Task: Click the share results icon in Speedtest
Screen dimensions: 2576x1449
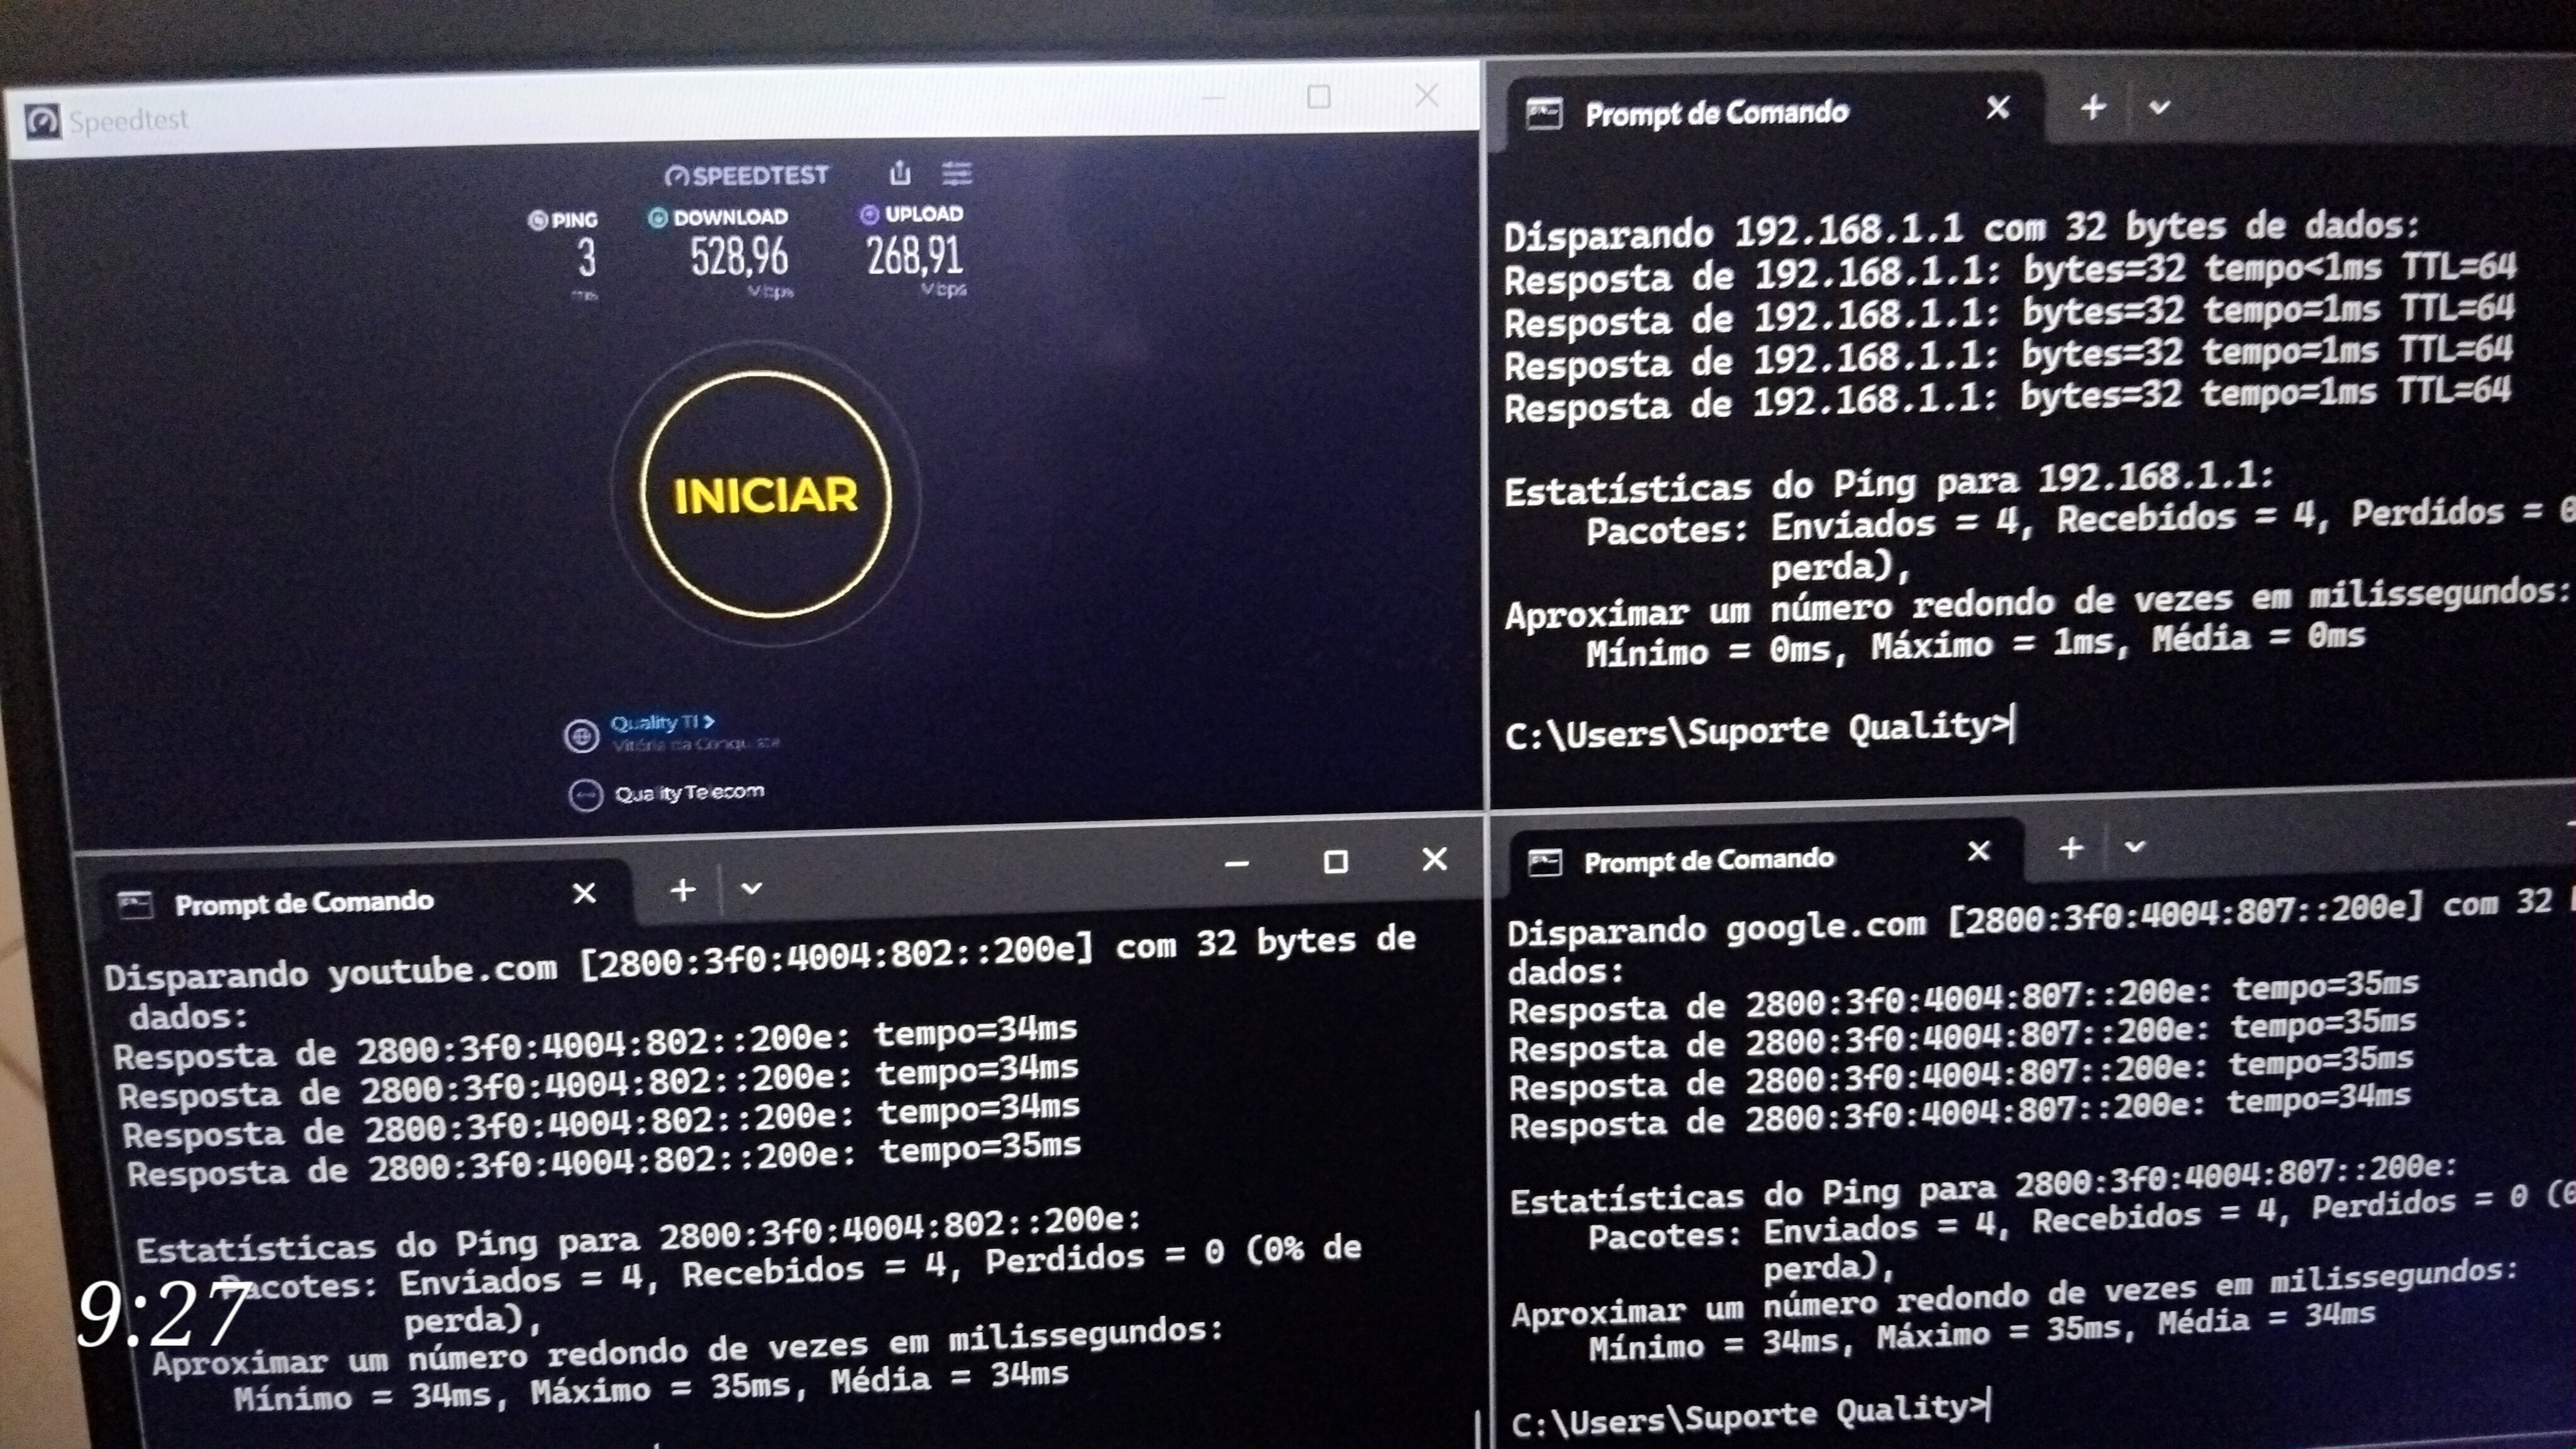Action: coord(900,174)
